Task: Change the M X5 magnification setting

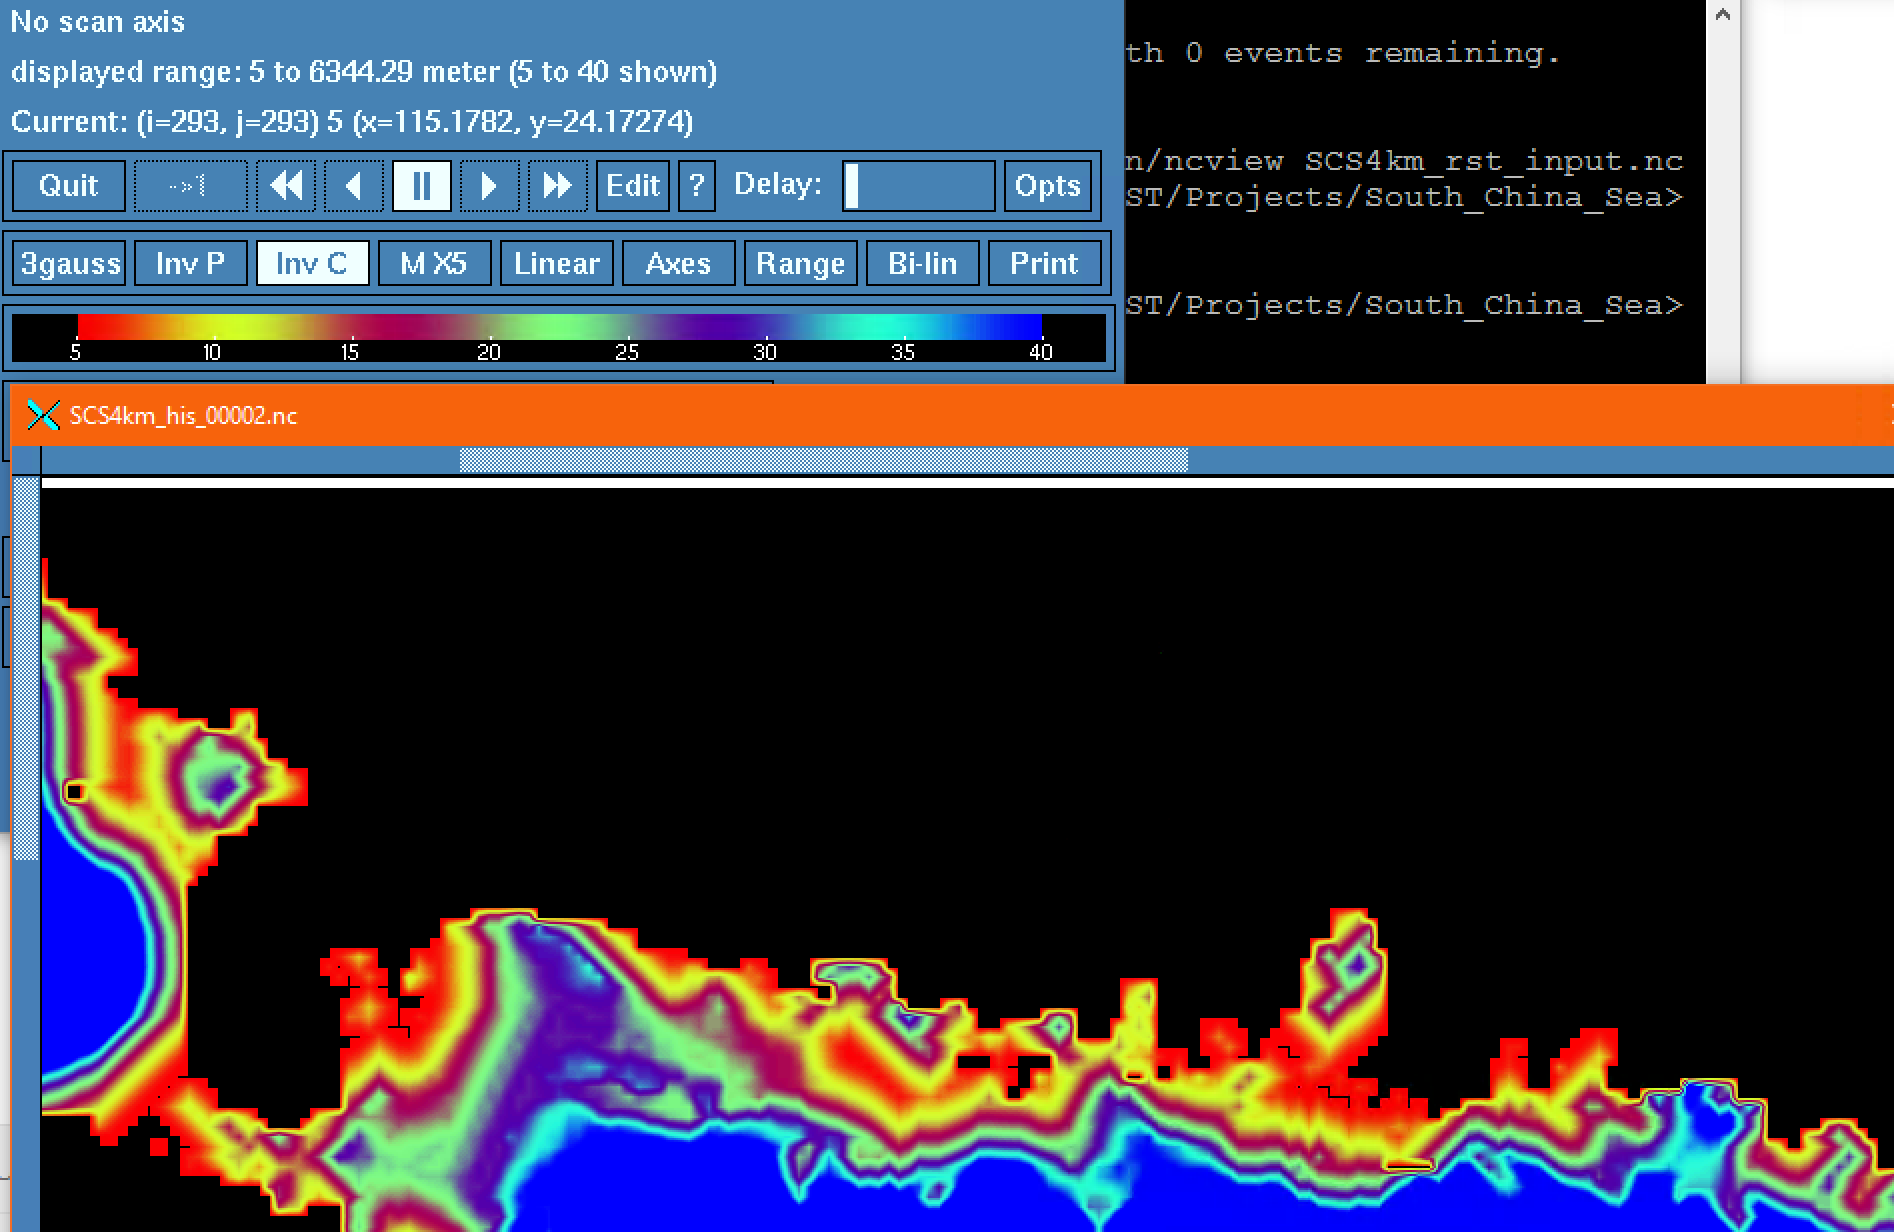Action: point(434,263)
